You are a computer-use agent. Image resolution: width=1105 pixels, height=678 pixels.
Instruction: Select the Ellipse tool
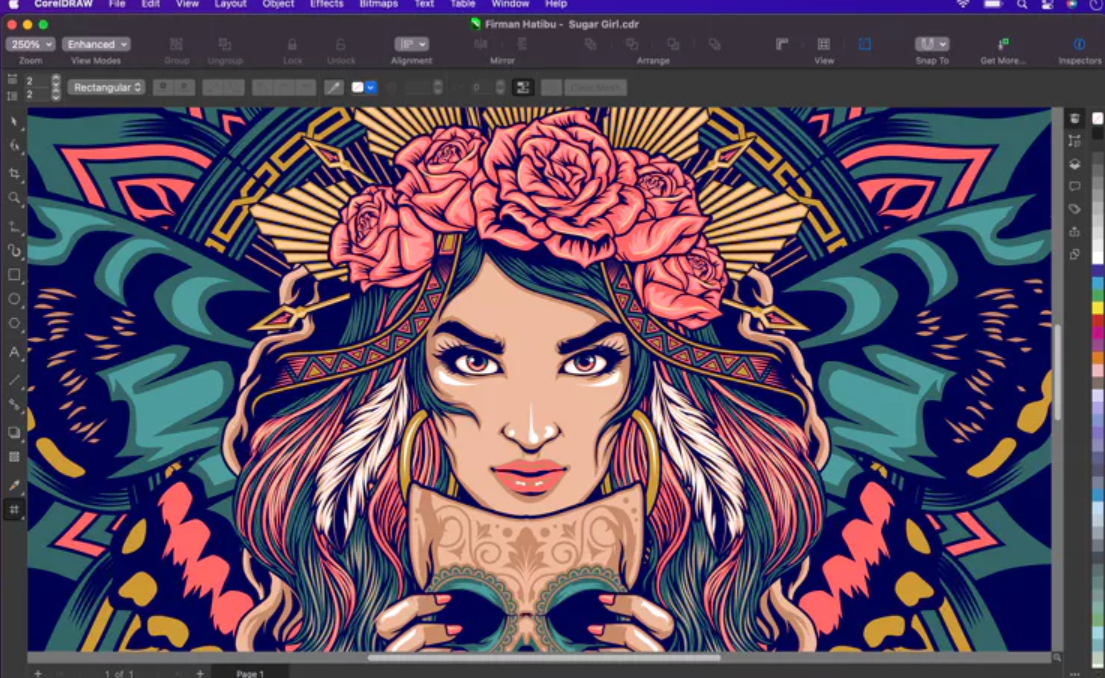pyautogui.click(x=13, y=299)
